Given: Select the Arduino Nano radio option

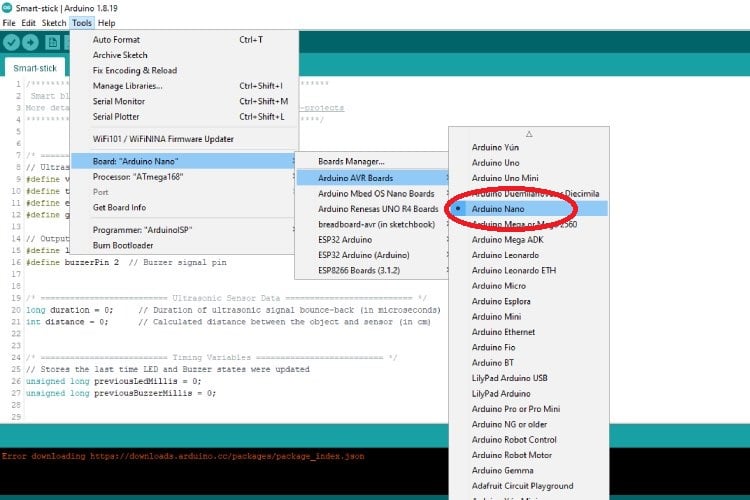Looking at the screenshot, I should (x=500, y=209).
